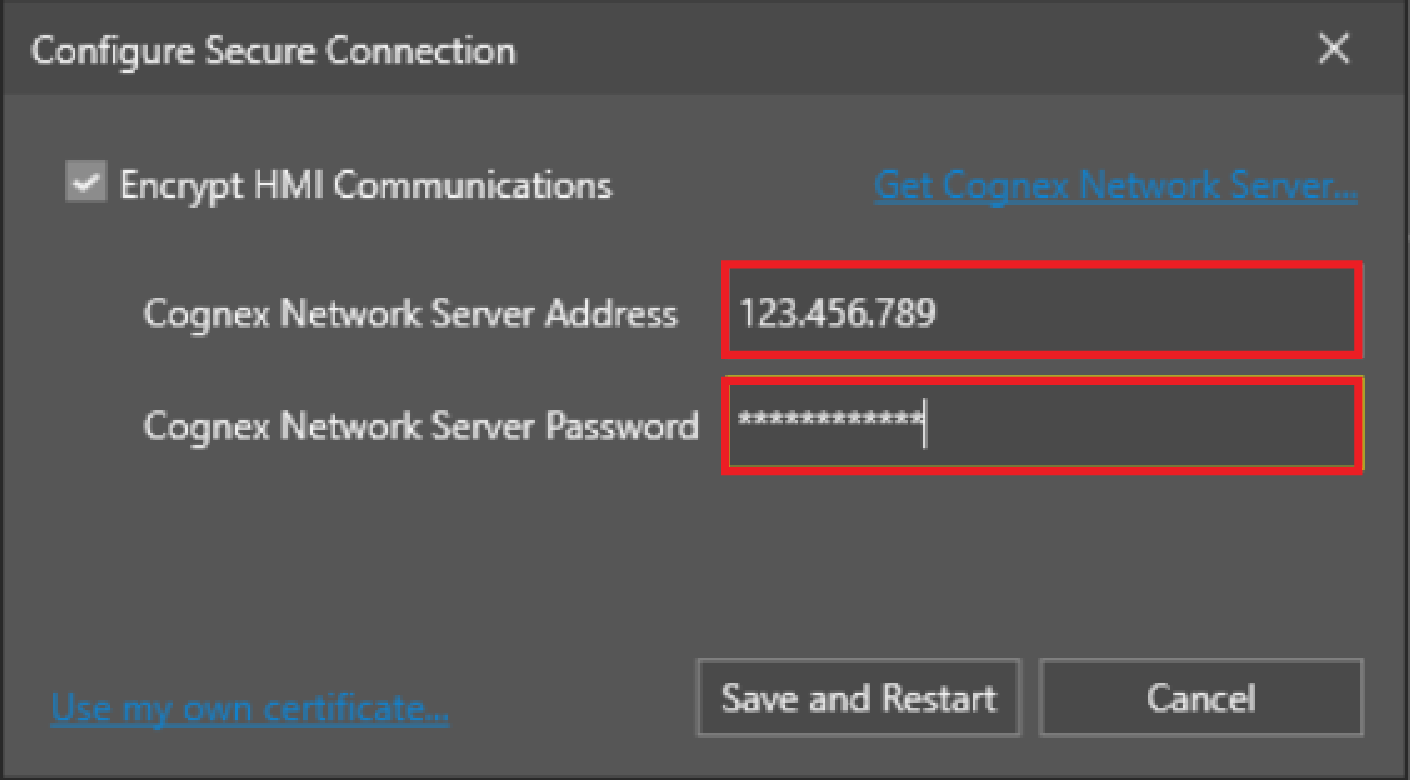The image size is (1411, 781).
Task: Click the Encrypt HMI Communications label text
Action: coord(365,186)
